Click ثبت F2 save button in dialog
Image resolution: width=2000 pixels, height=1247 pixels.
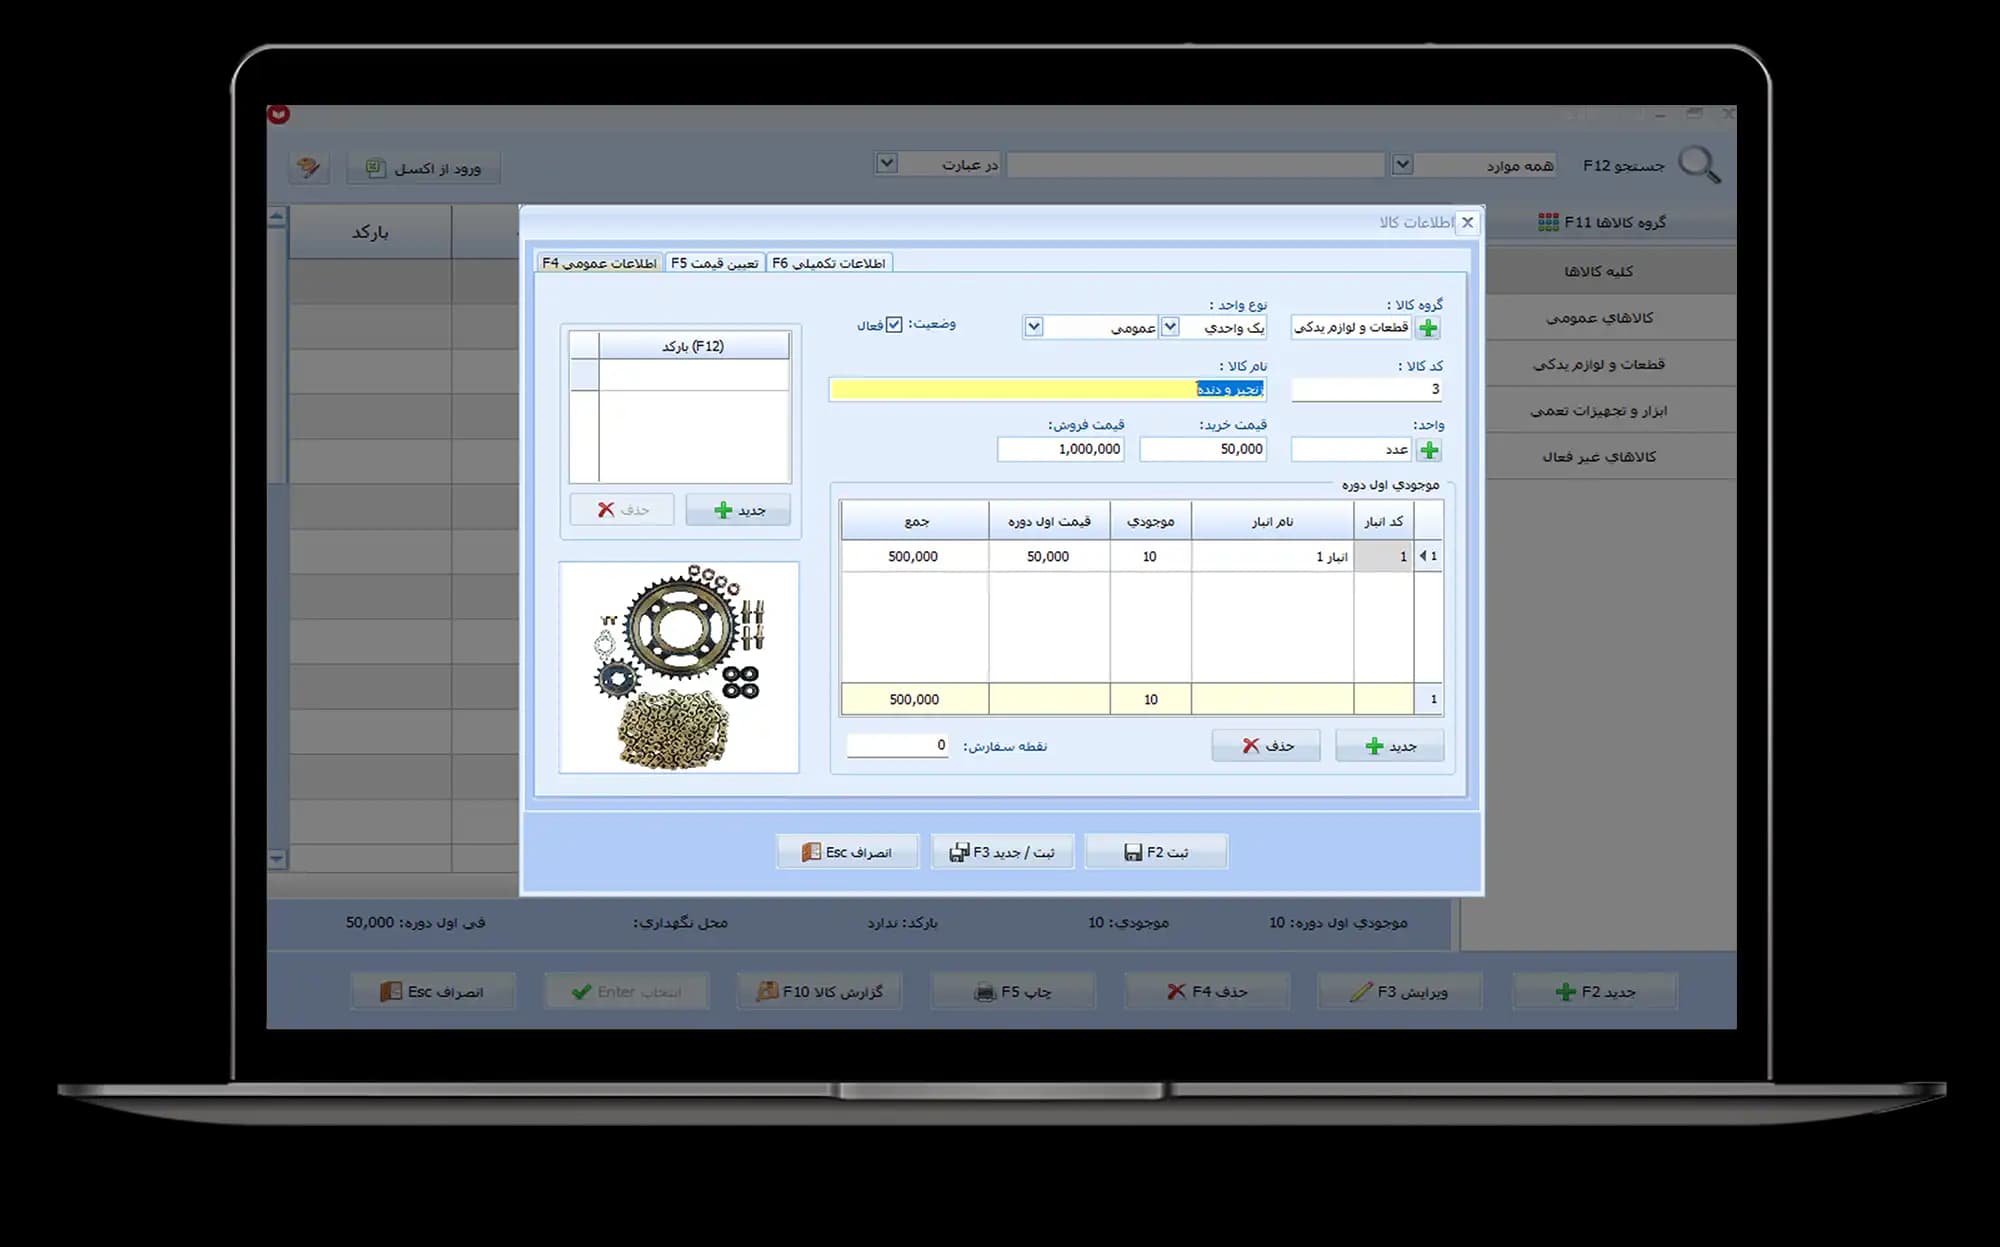(x=1156, y=852)
